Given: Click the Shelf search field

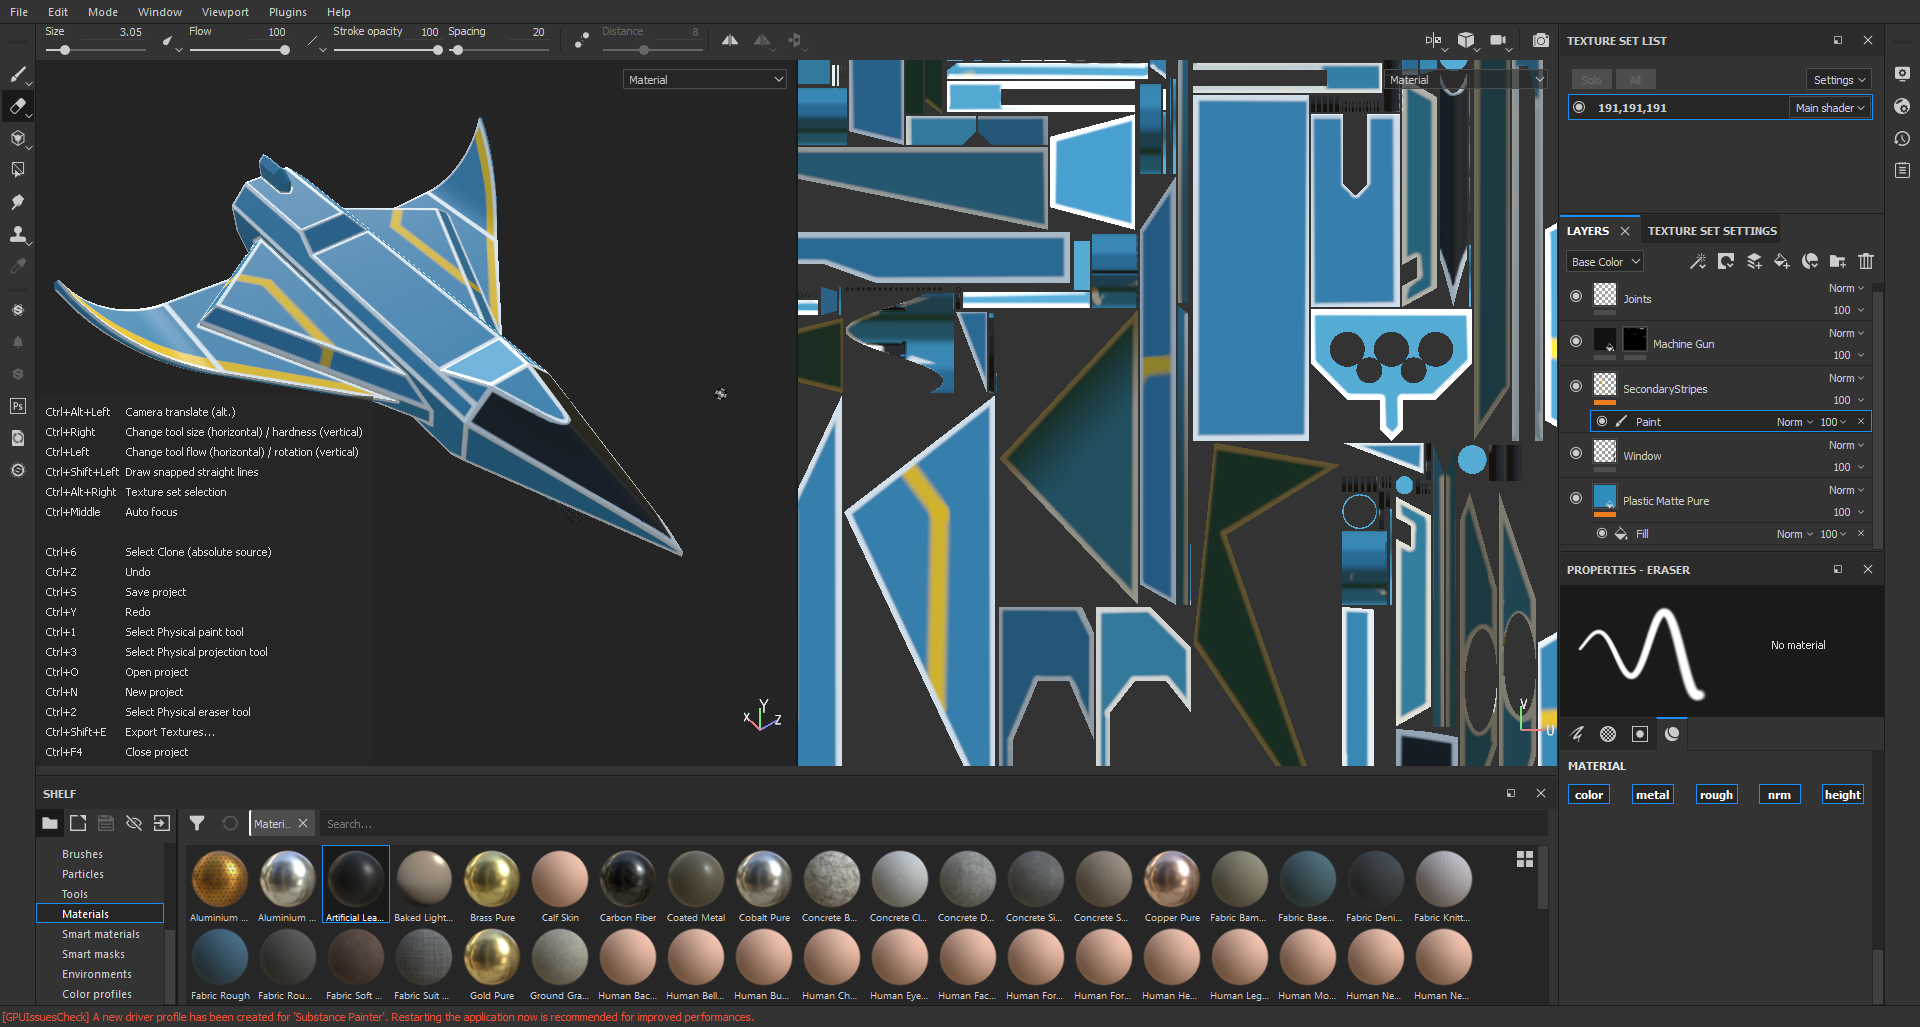Looking at the screenshot, I should pos(933,823).
